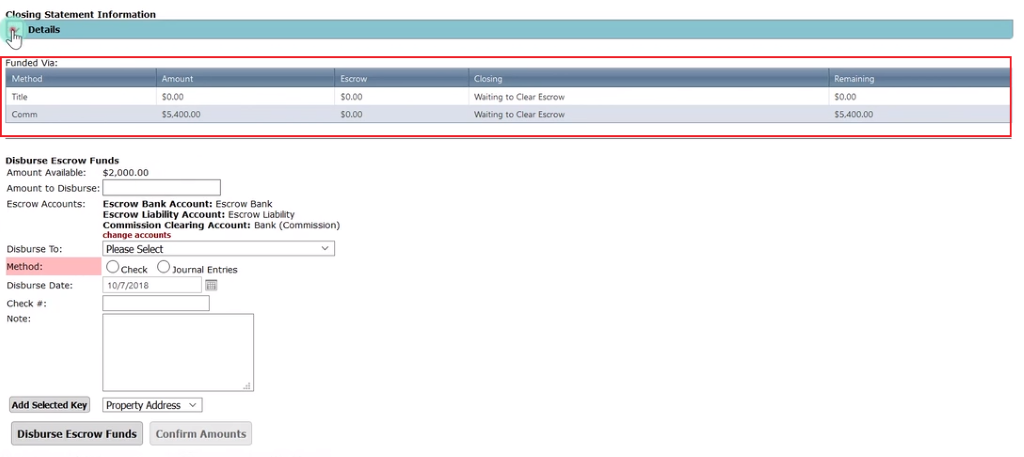Screen dimensions: 1024x457
Task: Click the Remaining column header
Action: coord(854,79)
